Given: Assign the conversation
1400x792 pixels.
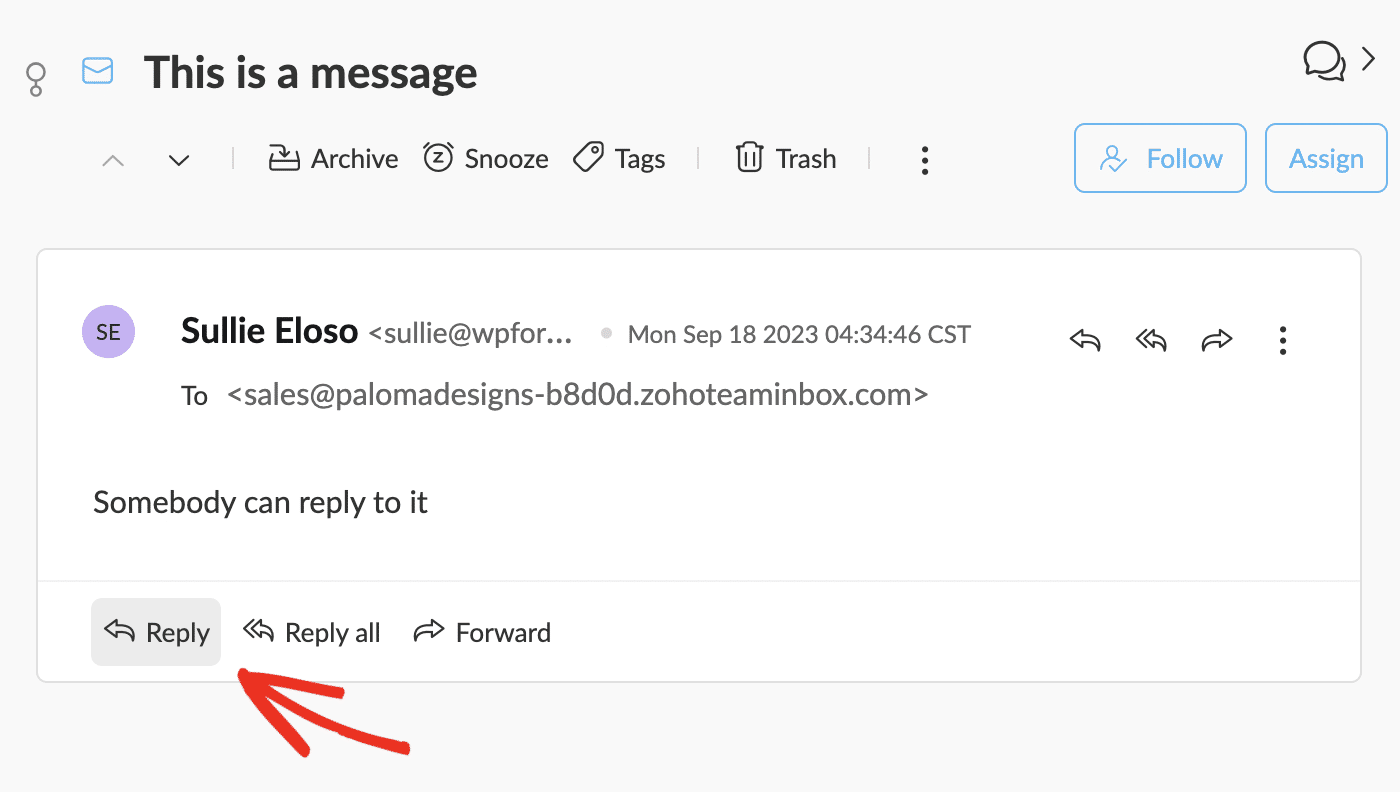Looking at the screenshot, I should click(x=1326, y=158).
